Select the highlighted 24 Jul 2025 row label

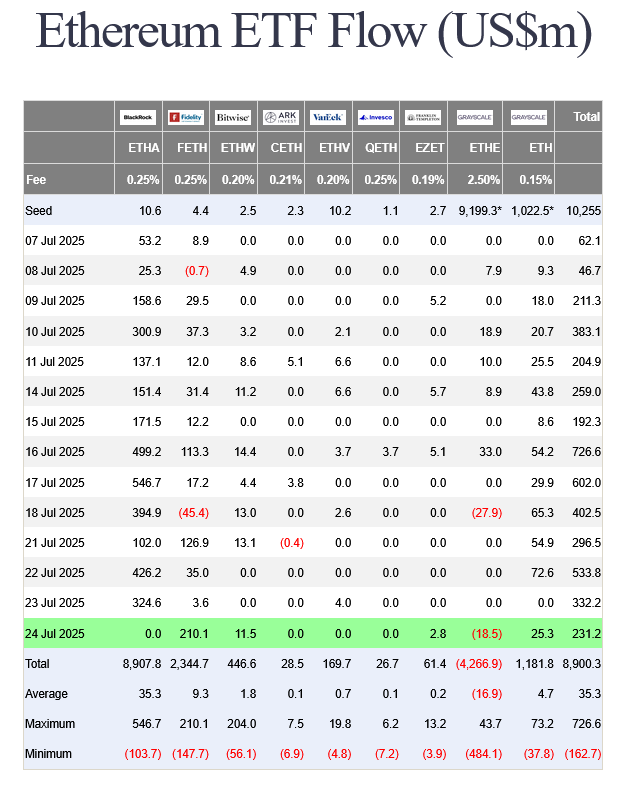tap(55, 633)
